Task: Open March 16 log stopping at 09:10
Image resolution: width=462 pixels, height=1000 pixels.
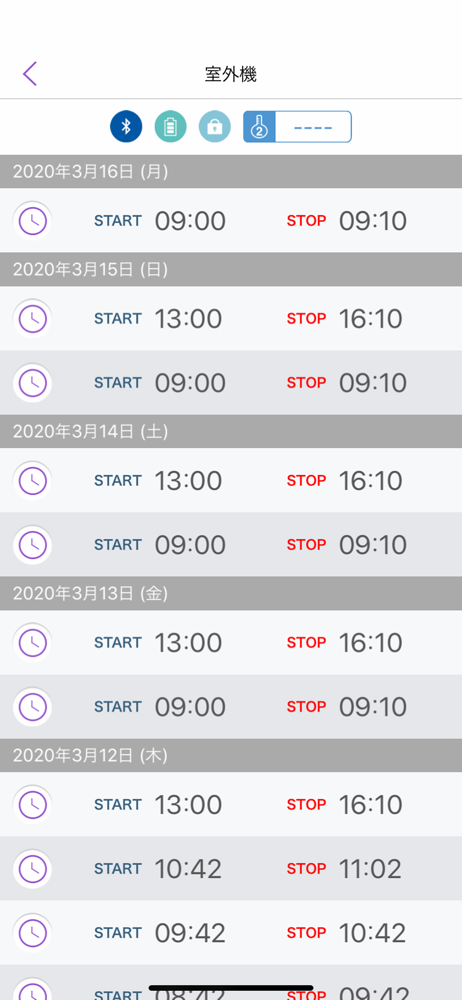Action: tap(231, 221)
